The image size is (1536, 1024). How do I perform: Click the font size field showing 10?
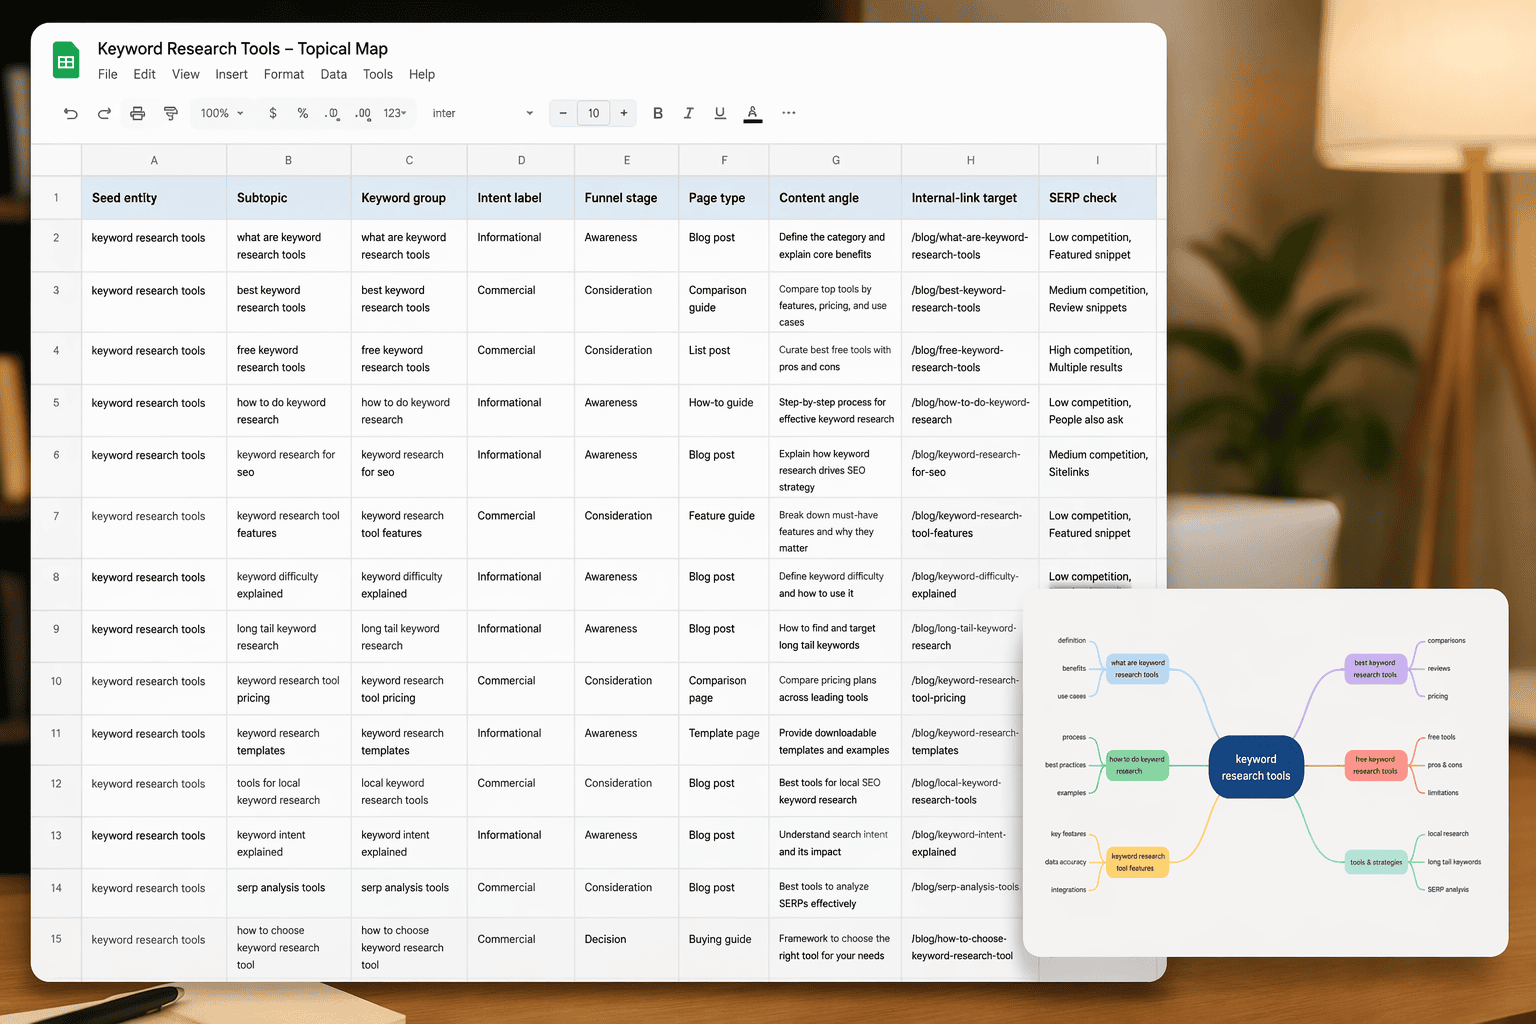click(x=594, y=113)
